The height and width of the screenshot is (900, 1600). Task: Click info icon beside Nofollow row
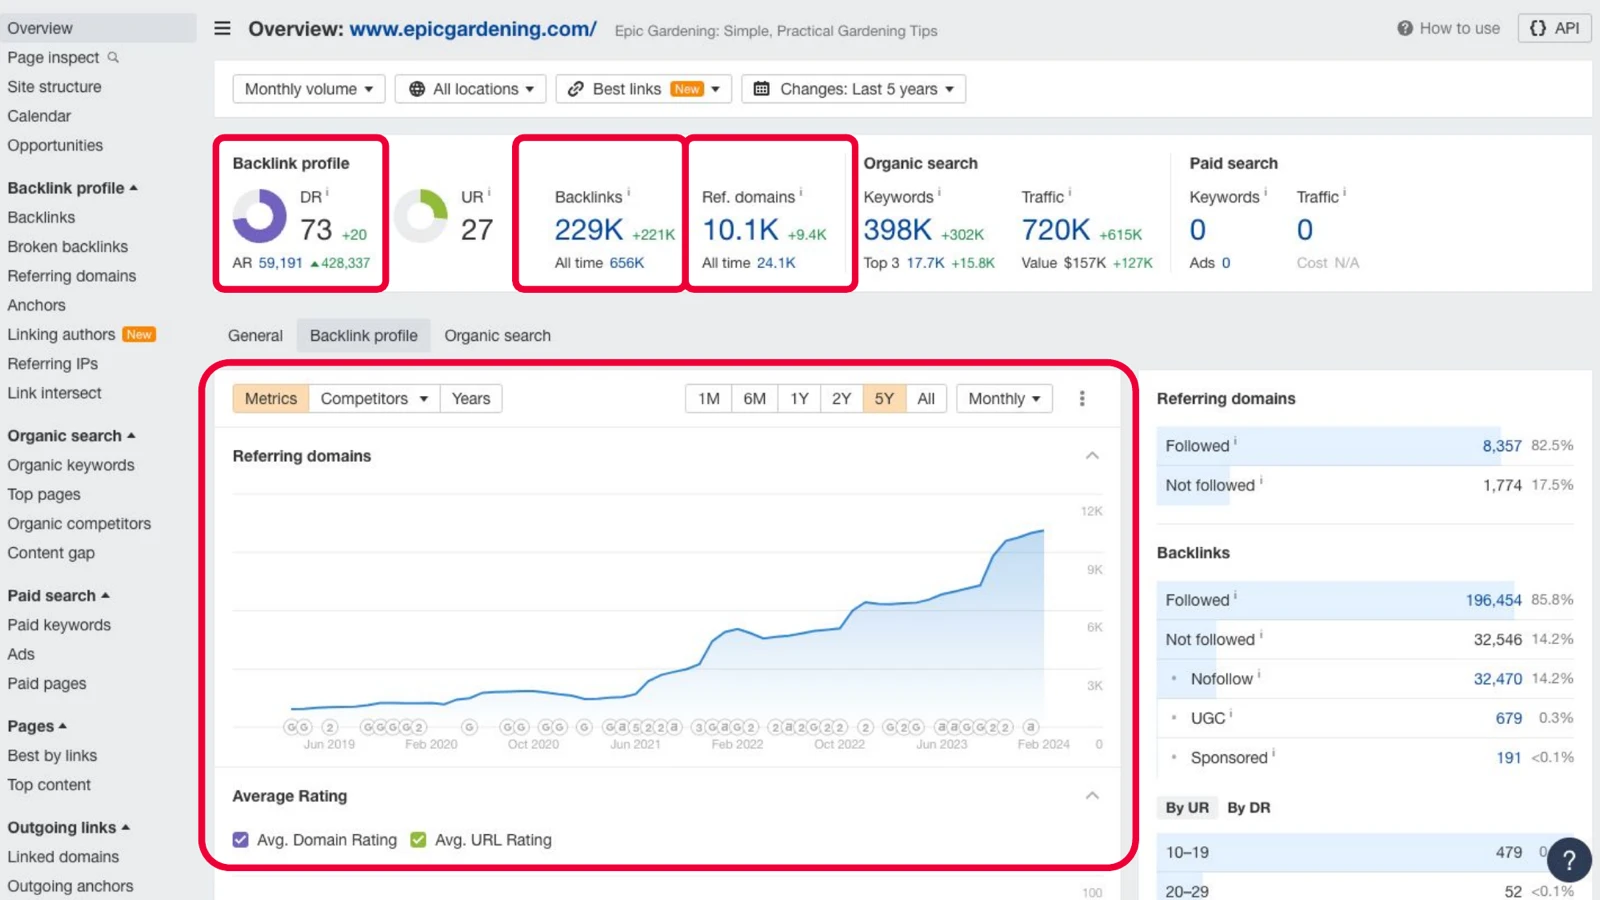pos(1259,674)
